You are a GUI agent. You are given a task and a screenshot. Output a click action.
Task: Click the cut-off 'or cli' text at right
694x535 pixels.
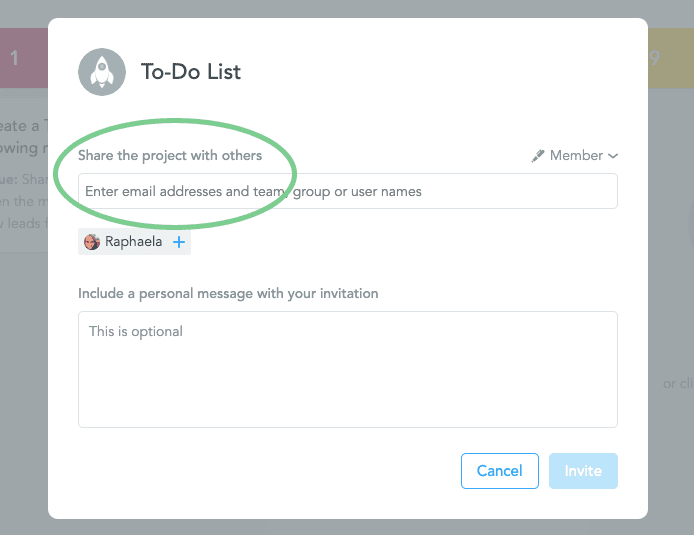678,383
